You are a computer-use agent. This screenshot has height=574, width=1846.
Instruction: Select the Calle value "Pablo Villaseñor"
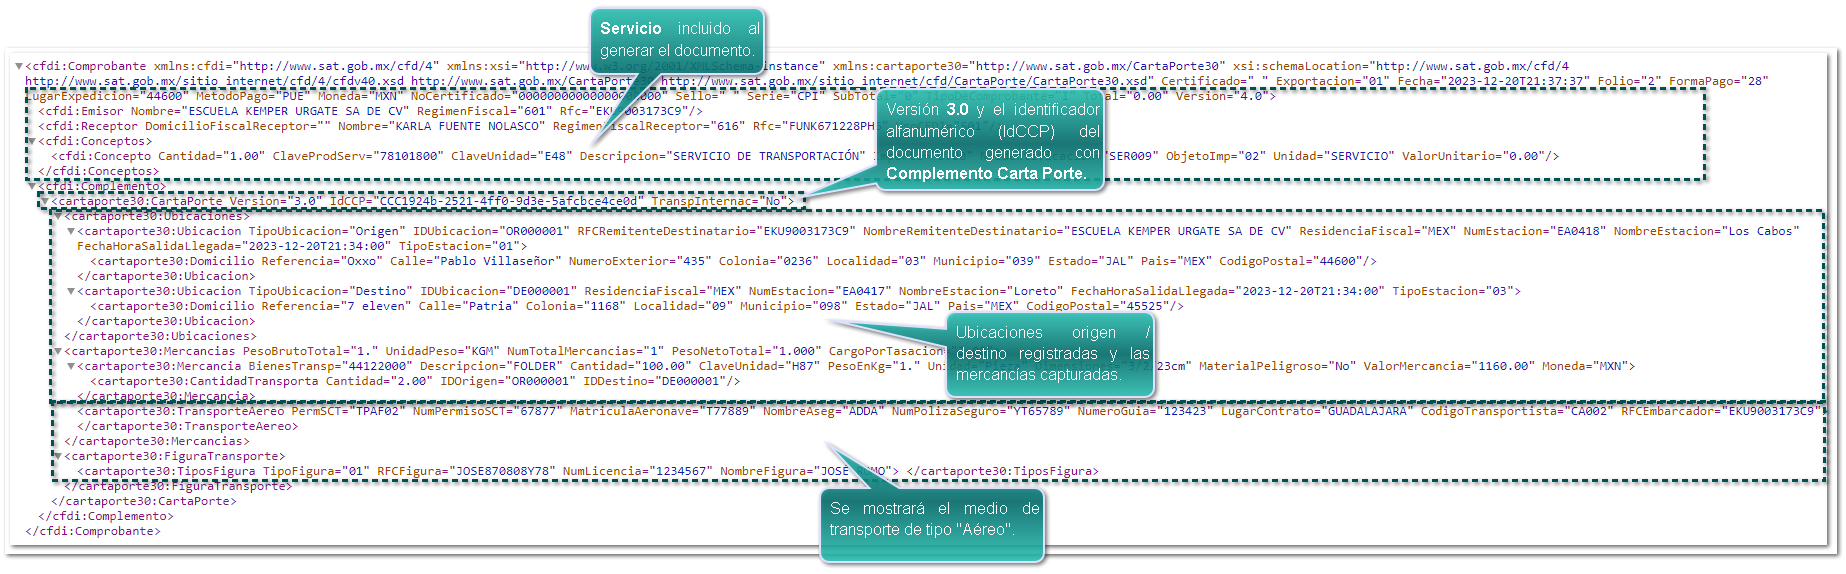pyautogui.click(x=498, y=261)
